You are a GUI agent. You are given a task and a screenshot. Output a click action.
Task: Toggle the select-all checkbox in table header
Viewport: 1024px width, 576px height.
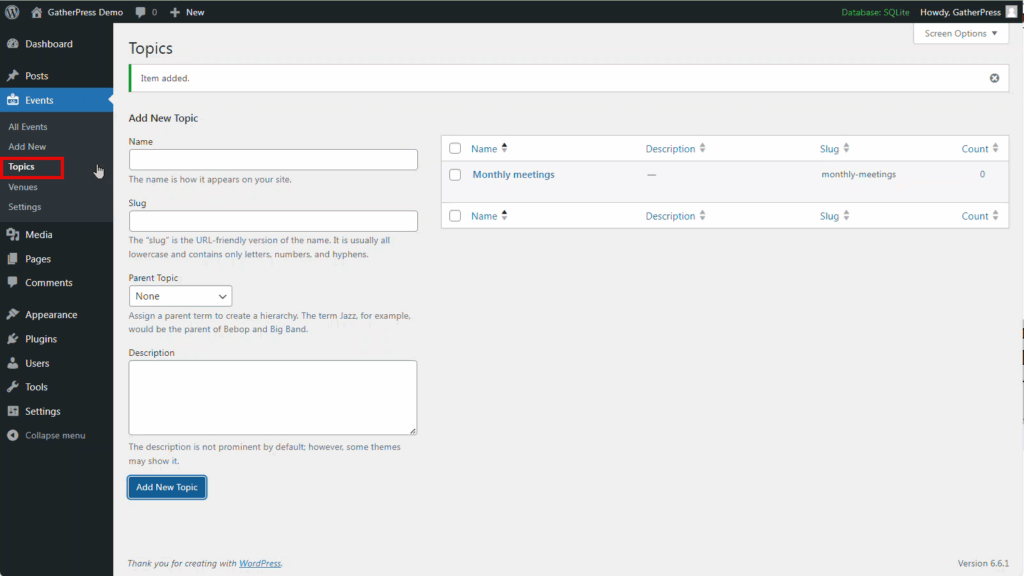pyautogui.click(x=455, y=149)
